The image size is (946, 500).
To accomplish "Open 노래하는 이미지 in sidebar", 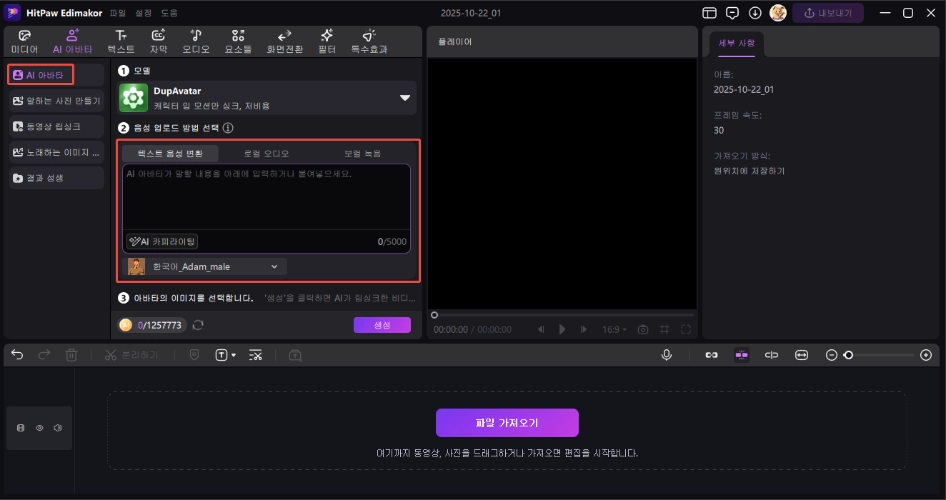I will click(56, 153).
